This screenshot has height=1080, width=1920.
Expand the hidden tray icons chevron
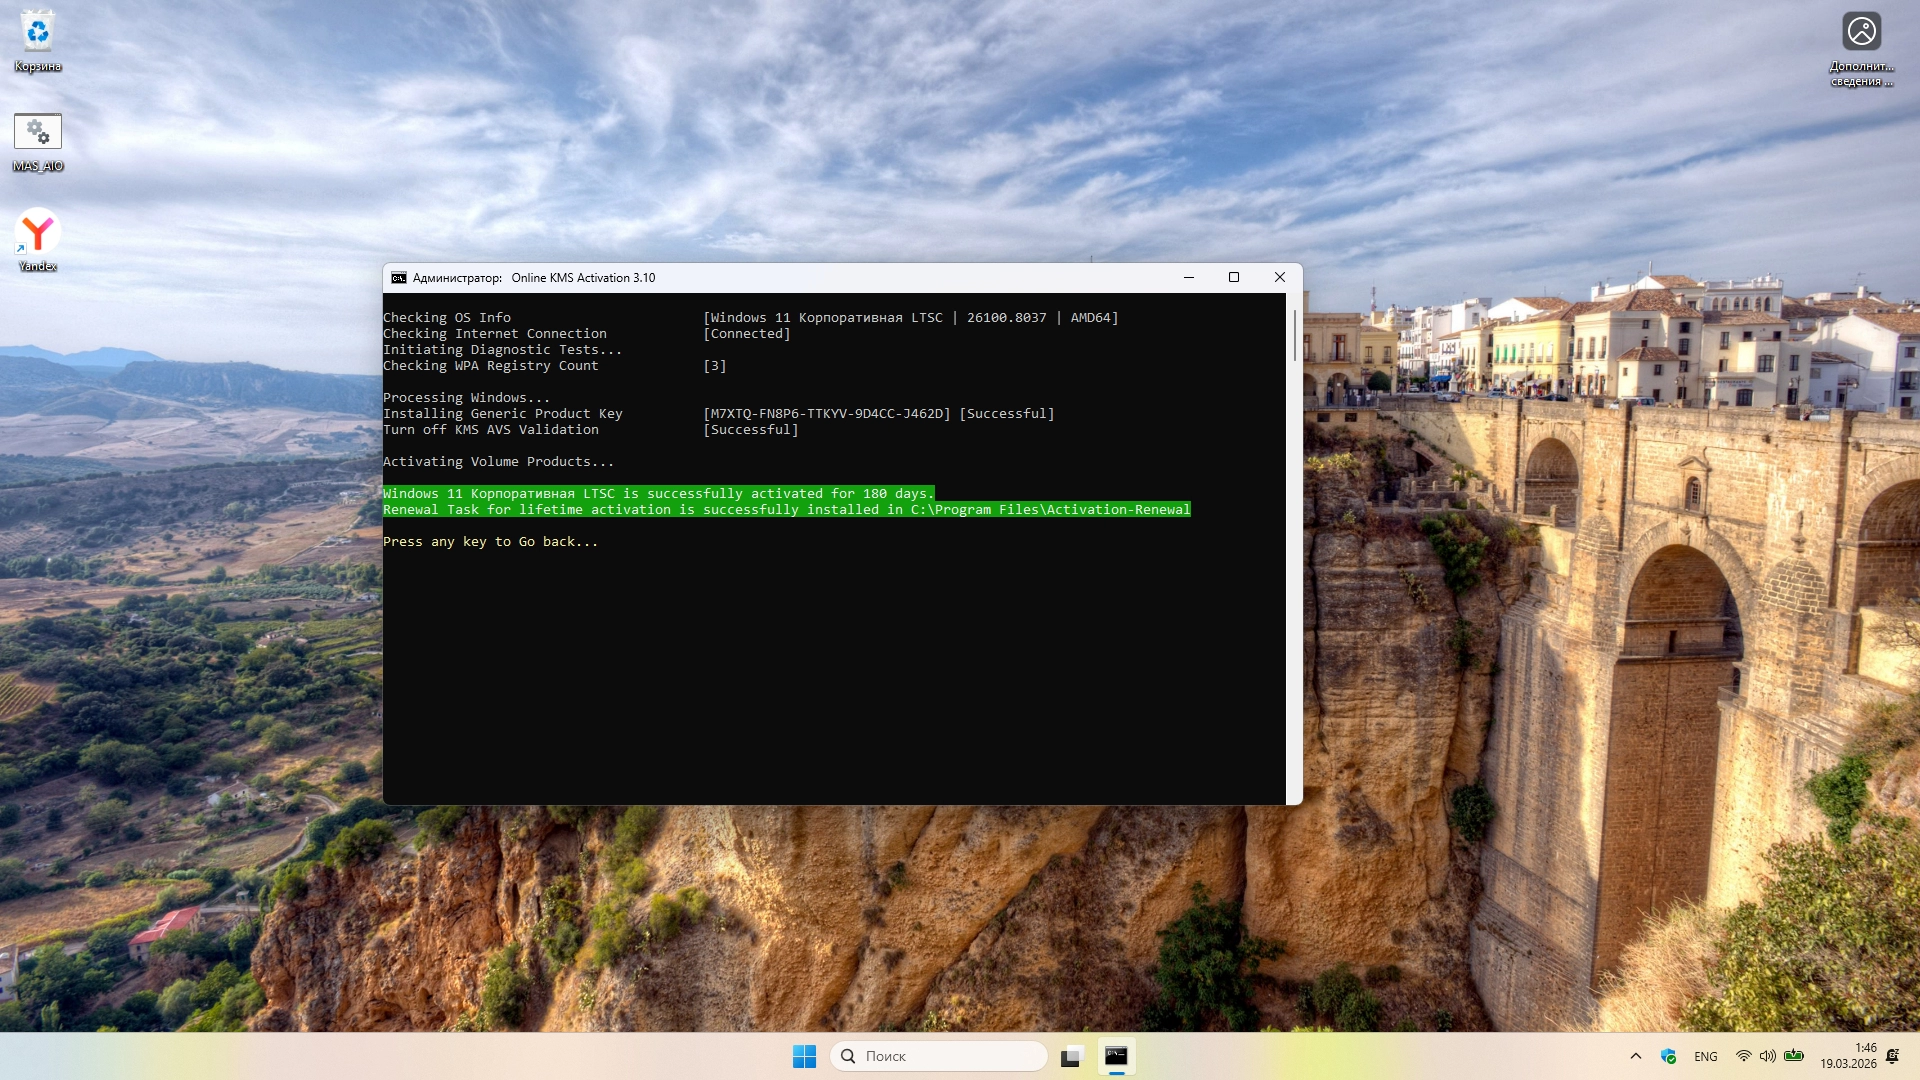(x=1636, y=1056)
